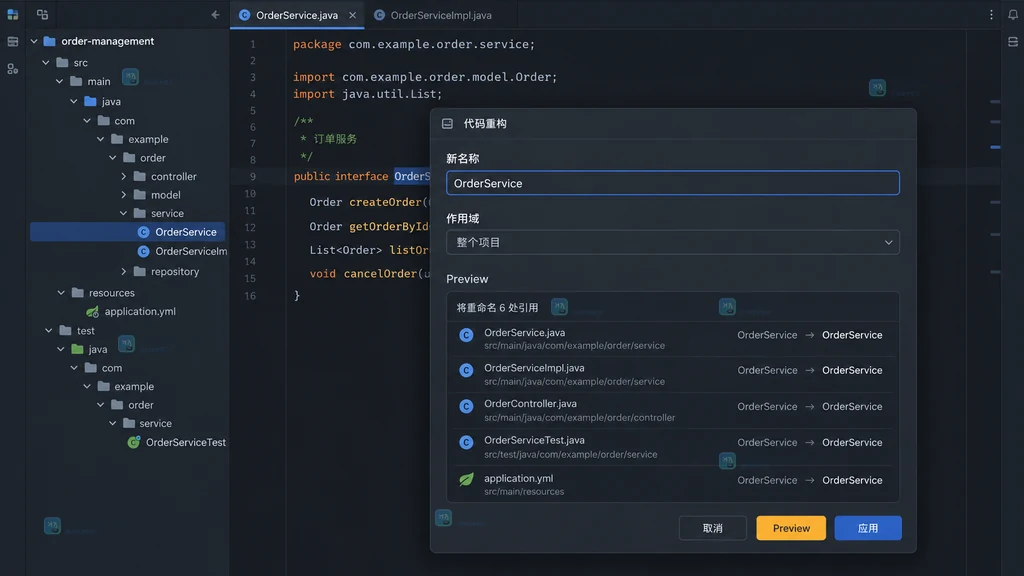Close the OrderService.java tab
This screenshot has height=576, width=1024.
pos(353,15)
